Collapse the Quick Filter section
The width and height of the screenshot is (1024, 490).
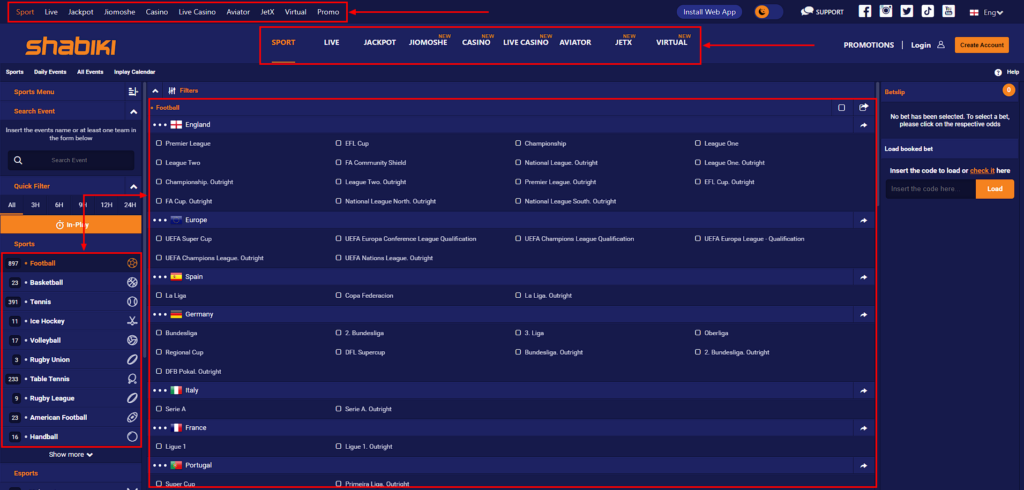click(133, 186)
